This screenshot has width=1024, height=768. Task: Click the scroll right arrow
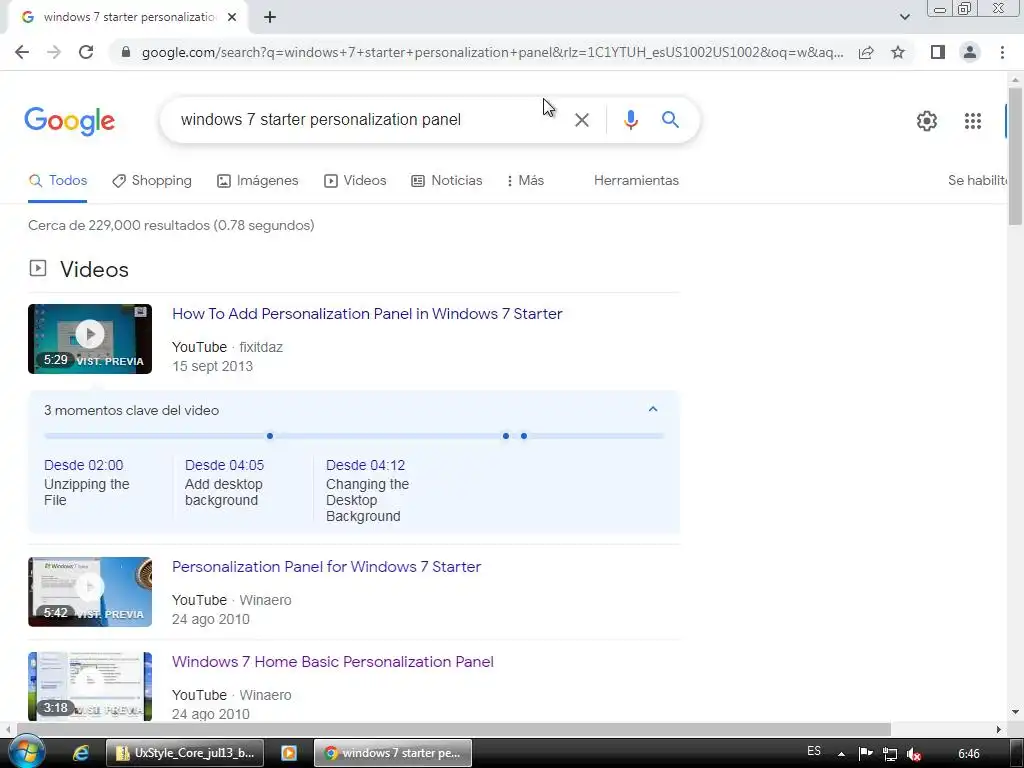999,729
